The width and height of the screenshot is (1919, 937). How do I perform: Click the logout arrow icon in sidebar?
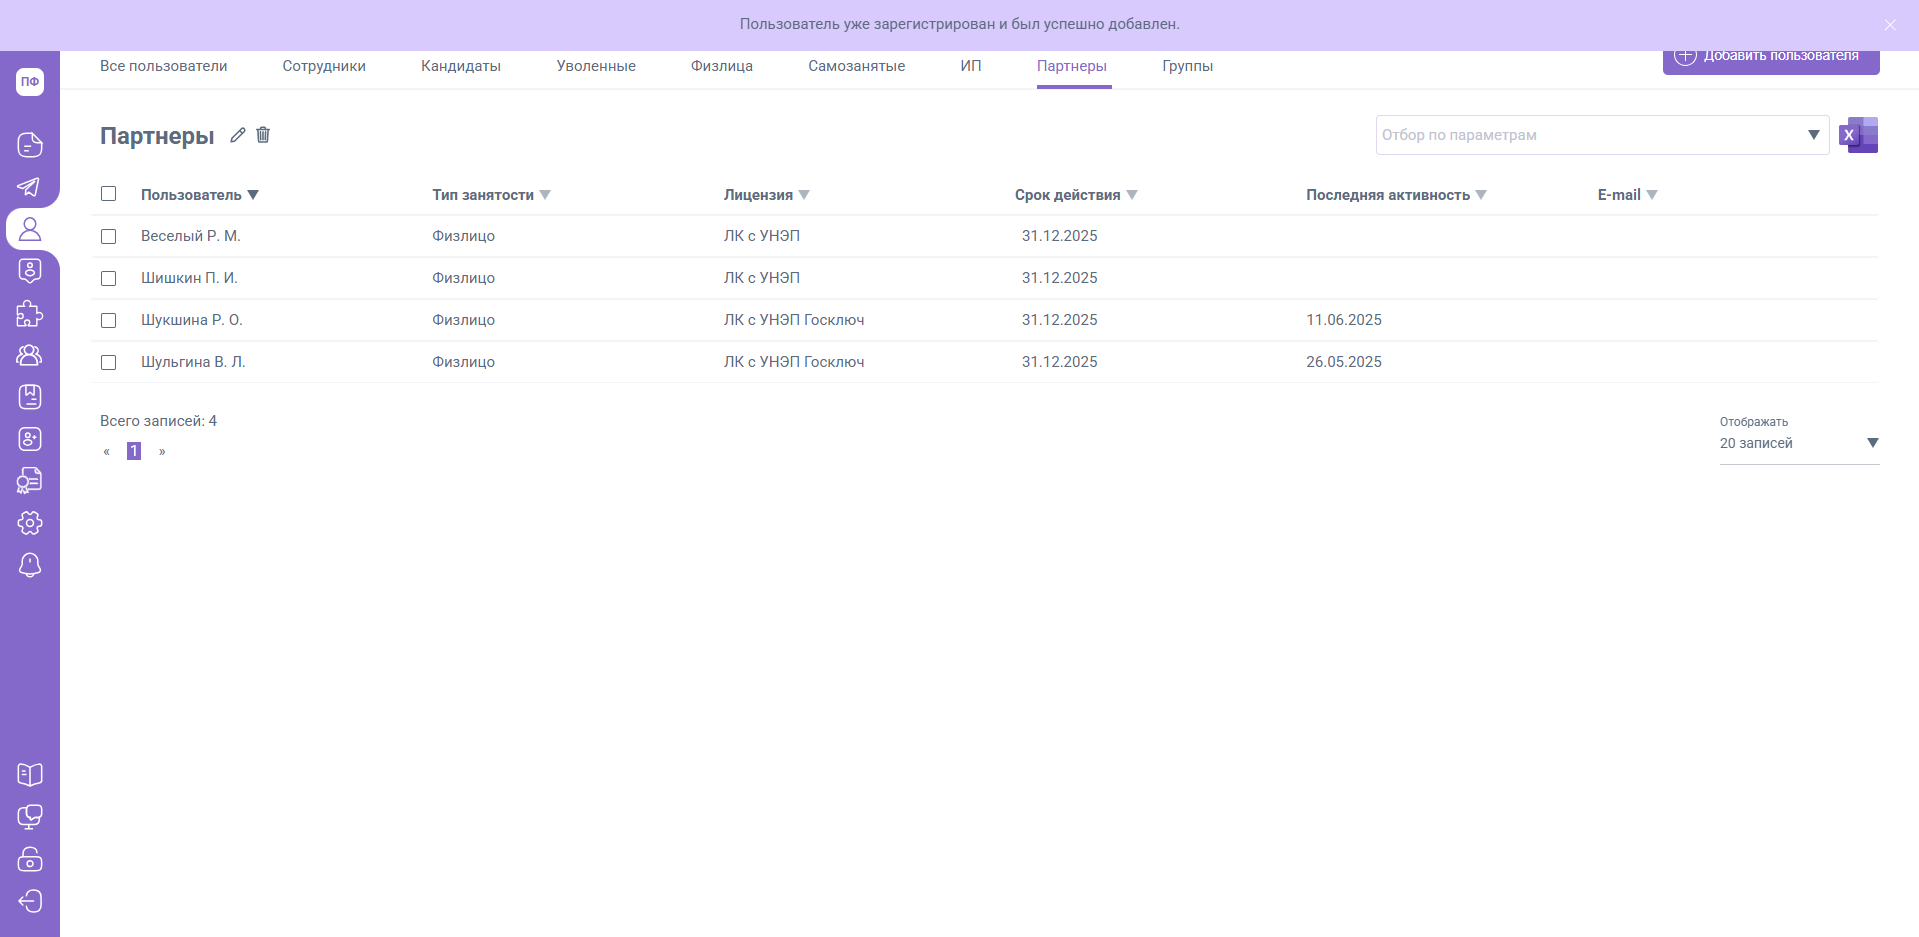tap(30, 901)
